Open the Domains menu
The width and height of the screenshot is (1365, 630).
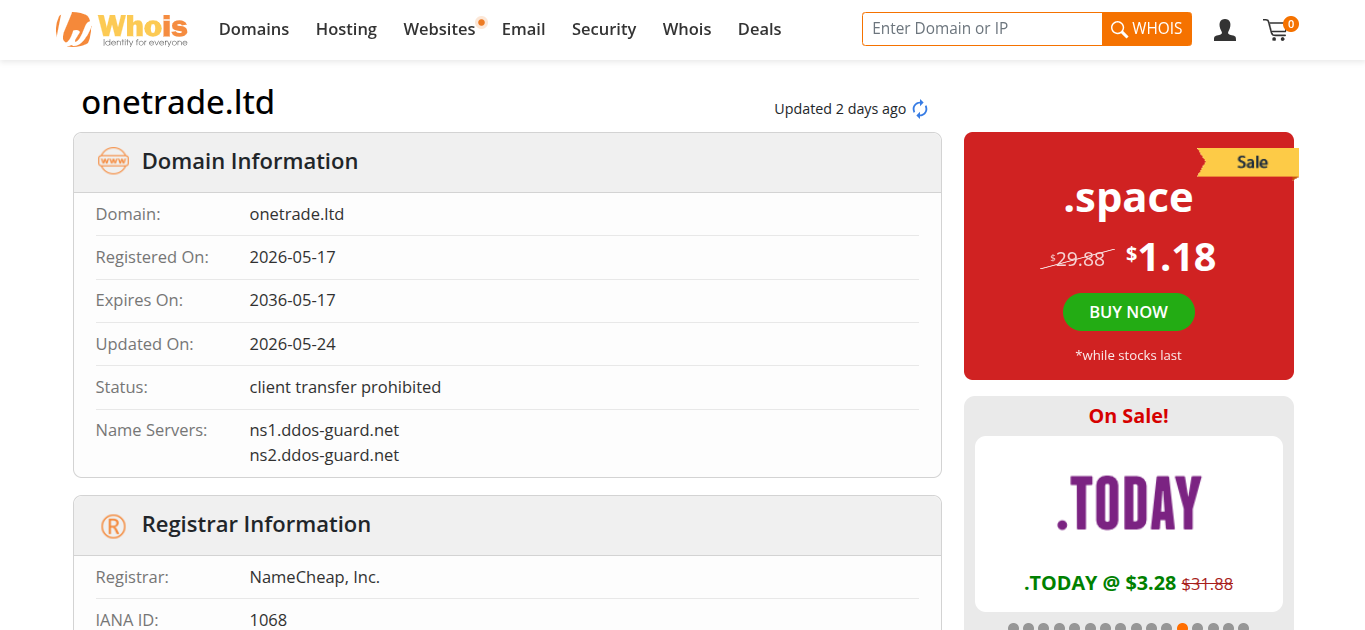[254, 29]
